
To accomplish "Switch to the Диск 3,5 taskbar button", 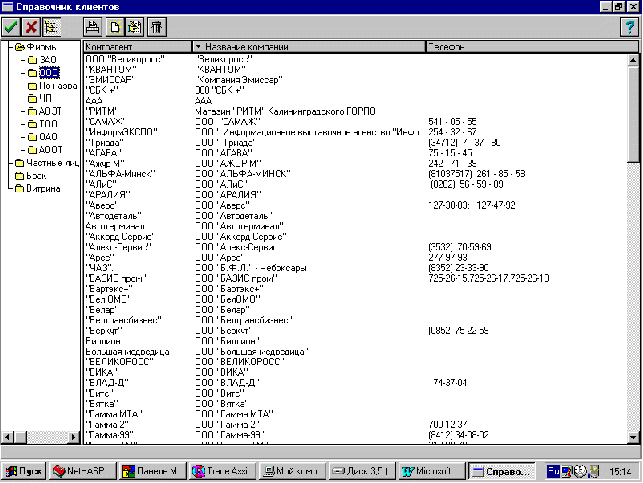I will [x=362, y=471].
